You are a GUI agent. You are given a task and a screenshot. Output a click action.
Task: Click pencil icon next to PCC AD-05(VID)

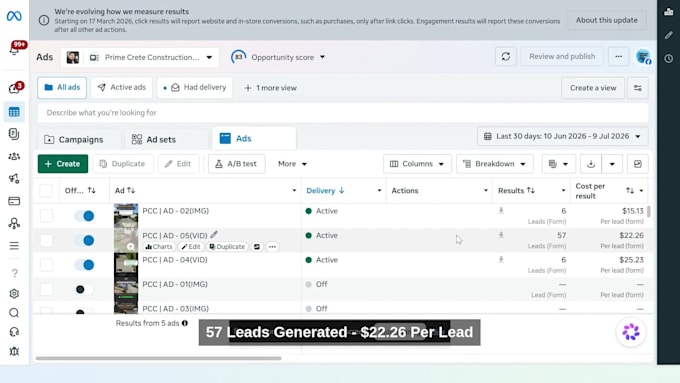tap(214, 235)
